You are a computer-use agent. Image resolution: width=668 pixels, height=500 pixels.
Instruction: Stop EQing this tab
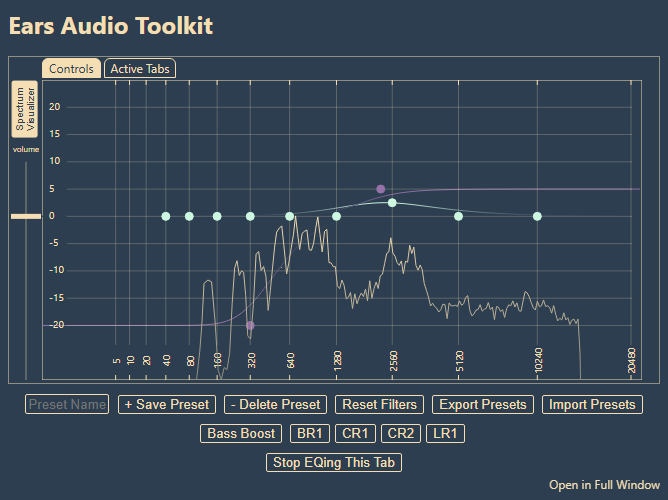[x=334, y=463]
